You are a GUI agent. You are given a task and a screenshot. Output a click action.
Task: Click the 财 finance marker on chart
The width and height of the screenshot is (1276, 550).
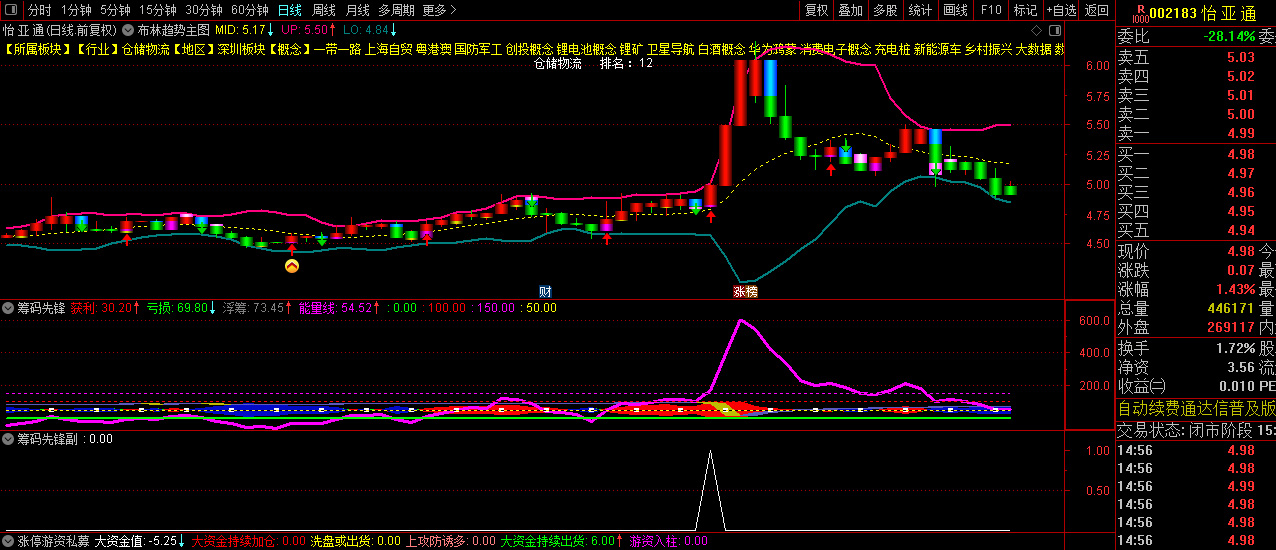[546, 291]
